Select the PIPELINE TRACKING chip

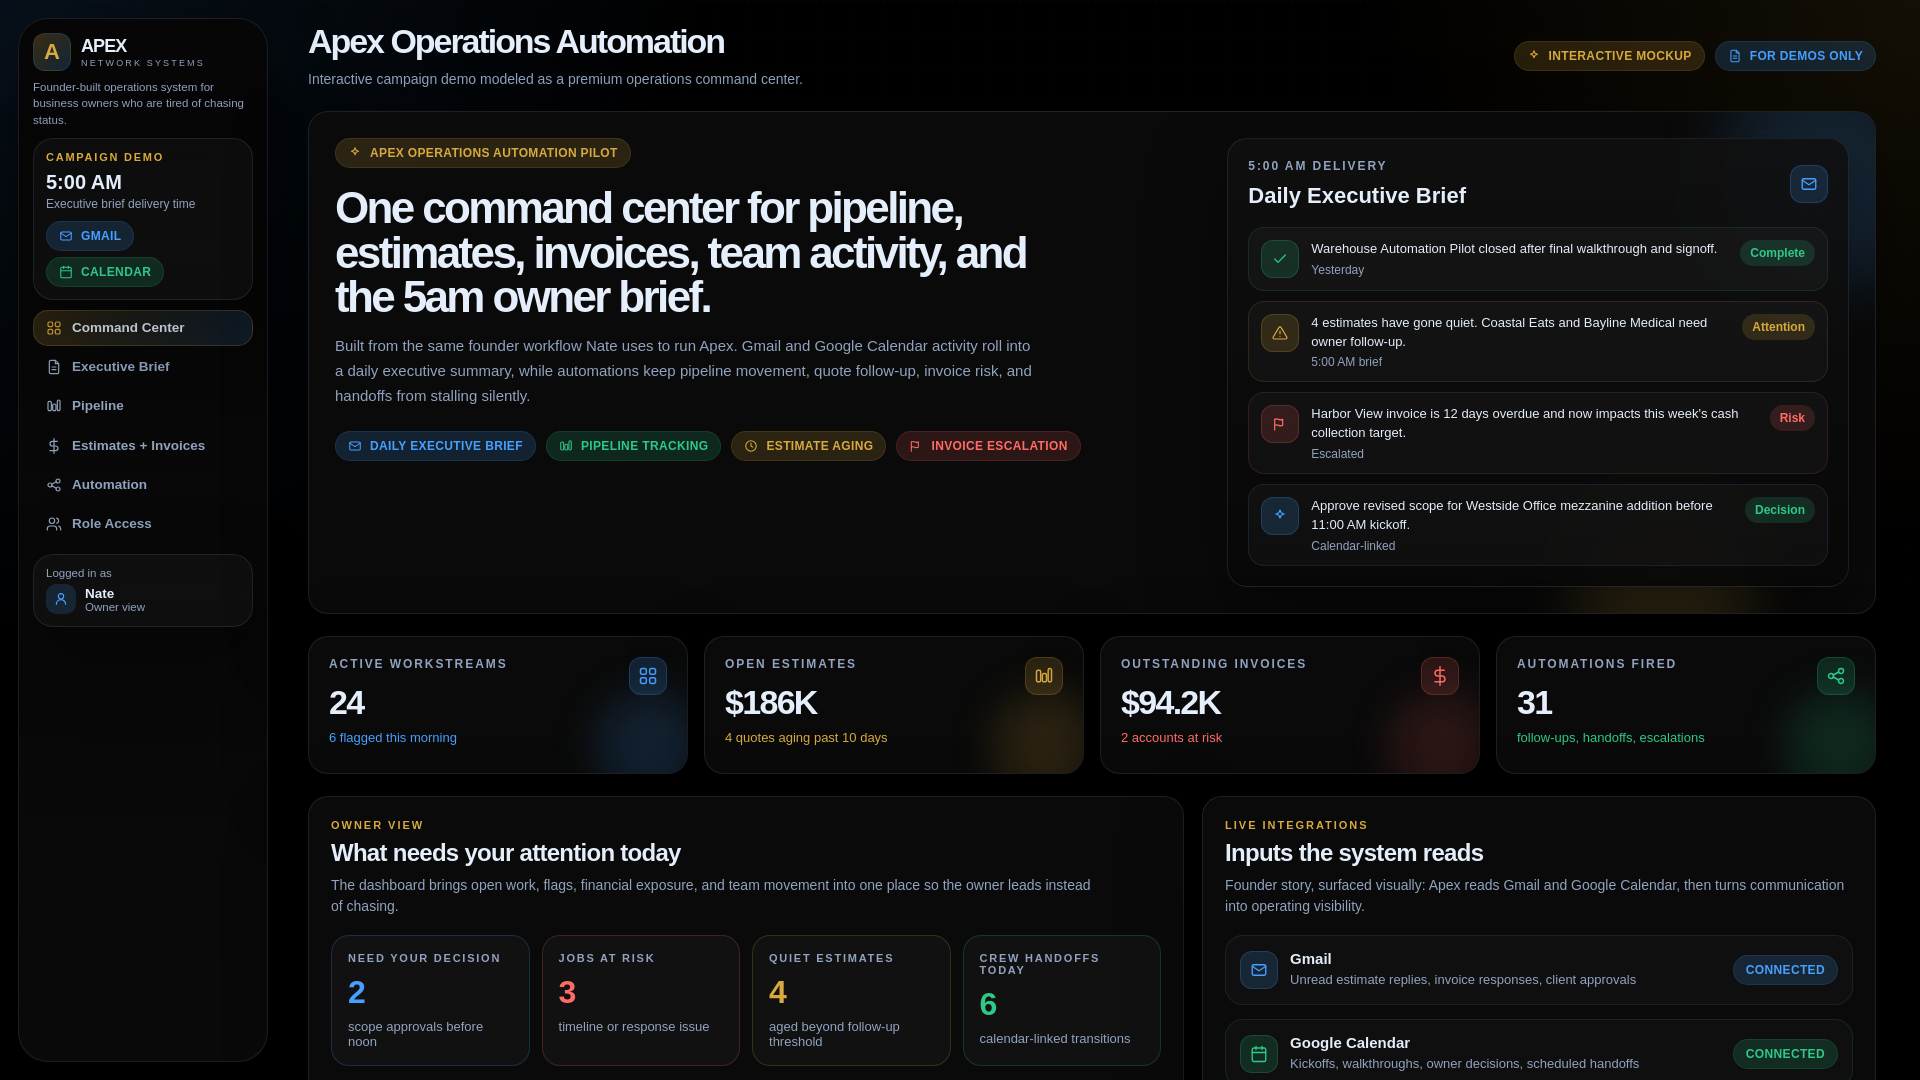tap(633, 446)
